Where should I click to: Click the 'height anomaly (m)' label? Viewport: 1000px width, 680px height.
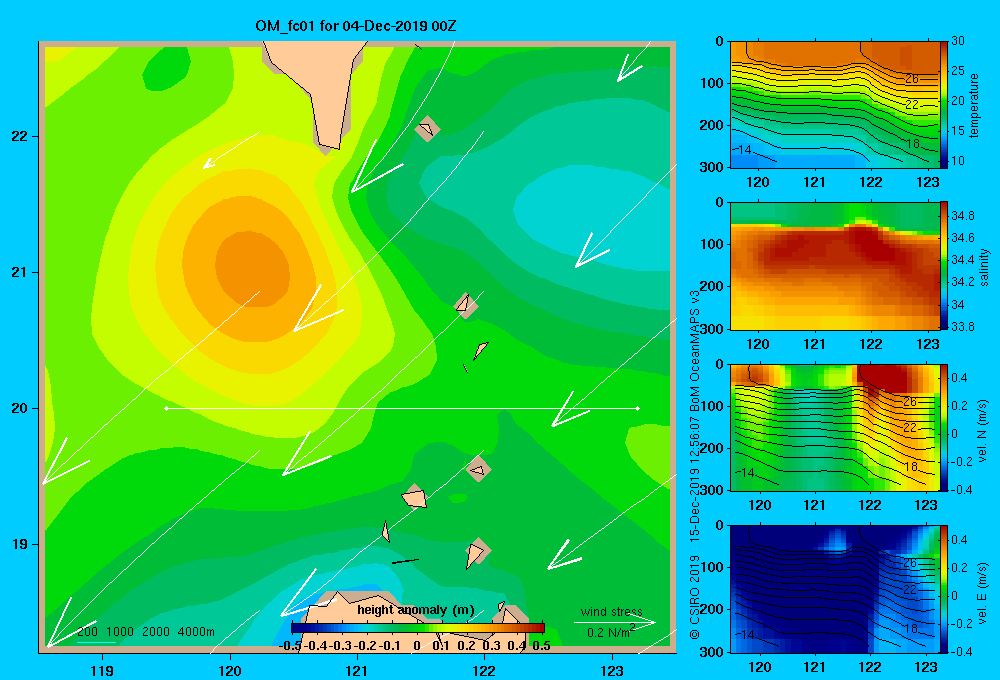[x=416, y=610]
